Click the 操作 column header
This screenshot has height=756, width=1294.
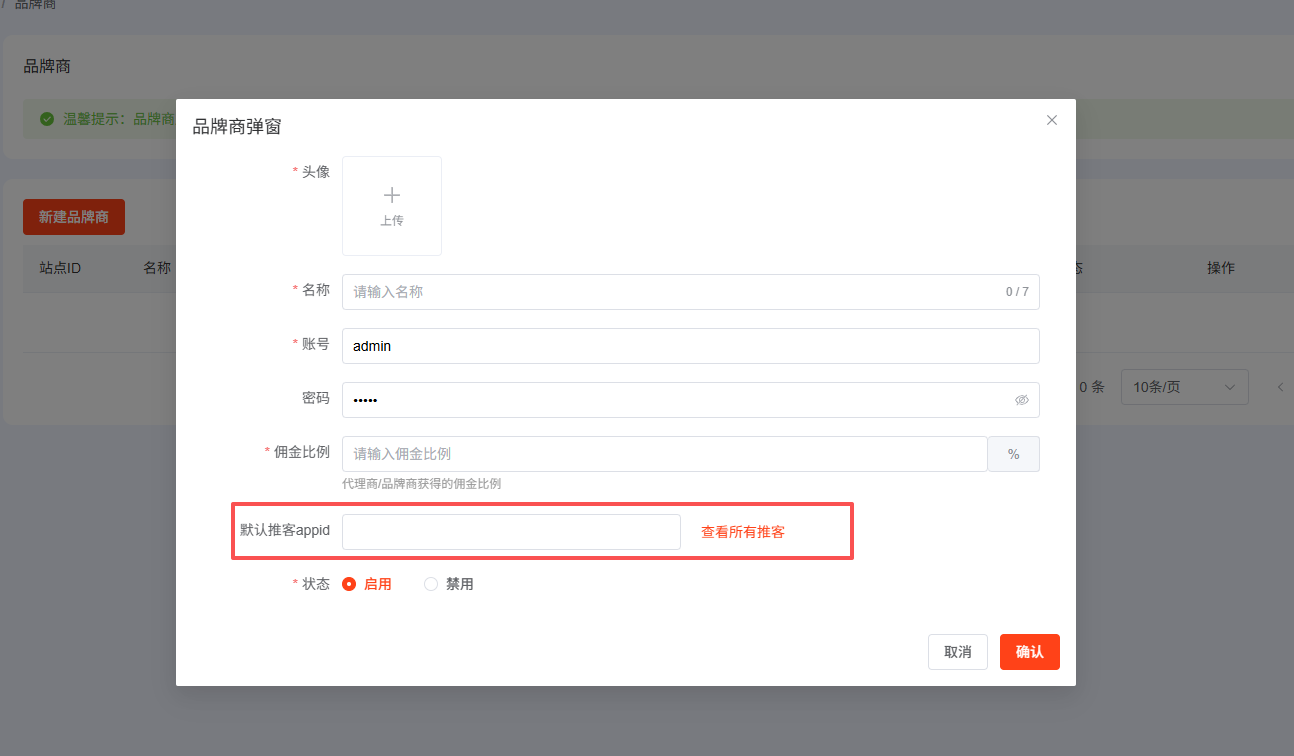point(1220,268)
